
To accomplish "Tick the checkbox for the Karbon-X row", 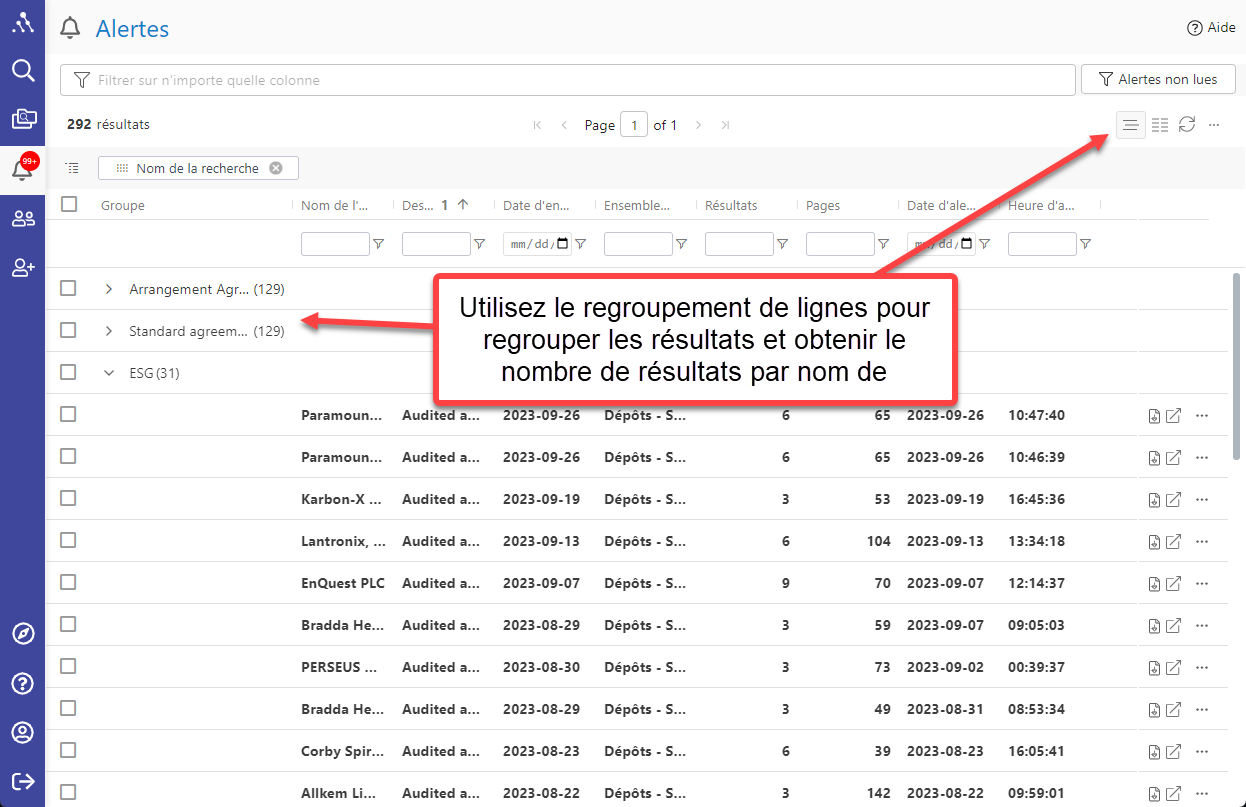I will 68,498.
